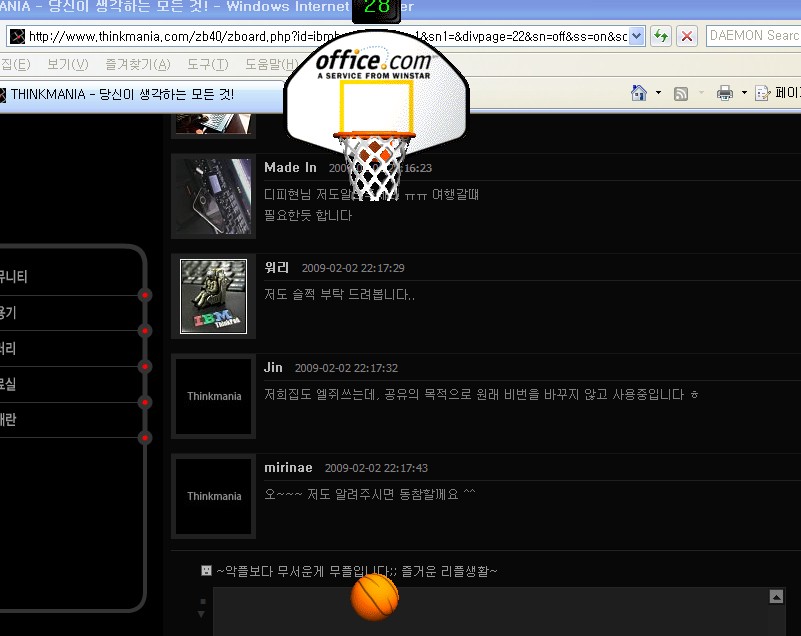Open the 즐겨찾기(A) menu

[x=137, y=64]
